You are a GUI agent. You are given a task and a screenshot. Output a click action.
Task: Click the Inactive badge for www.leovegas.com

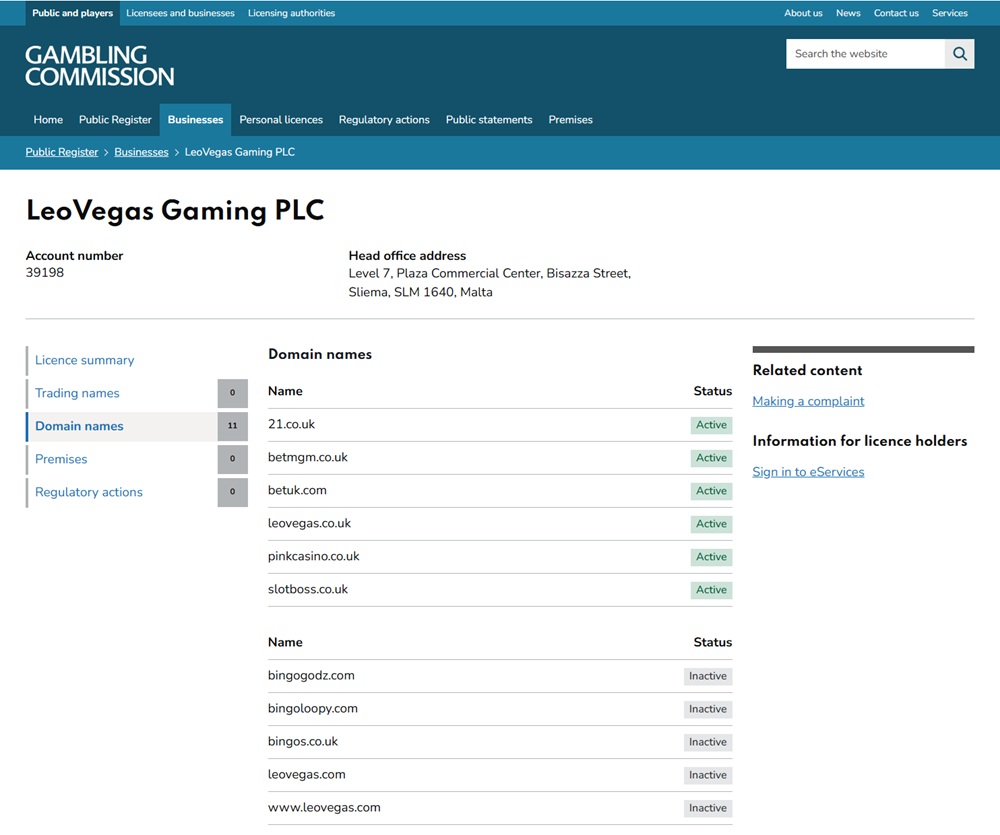pyautogui.click(x=708, y=808)
